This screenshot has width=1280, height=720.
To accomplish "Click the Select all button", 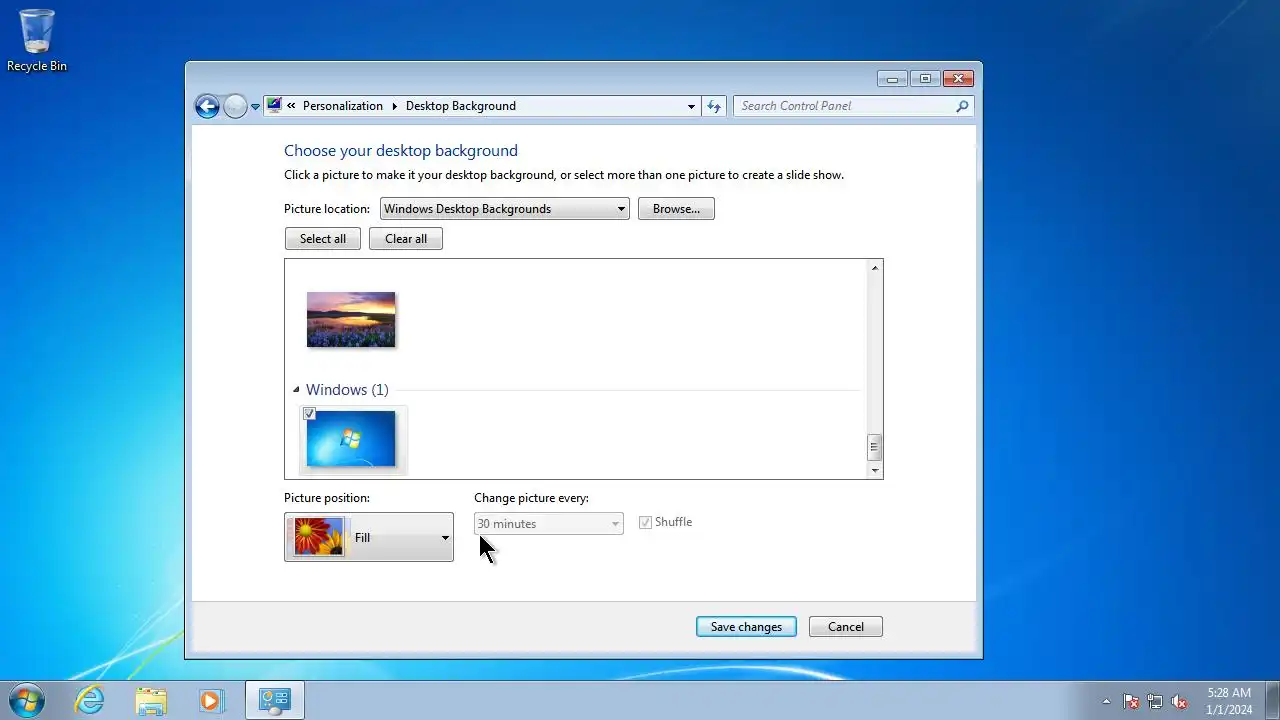I will (323, 239).
